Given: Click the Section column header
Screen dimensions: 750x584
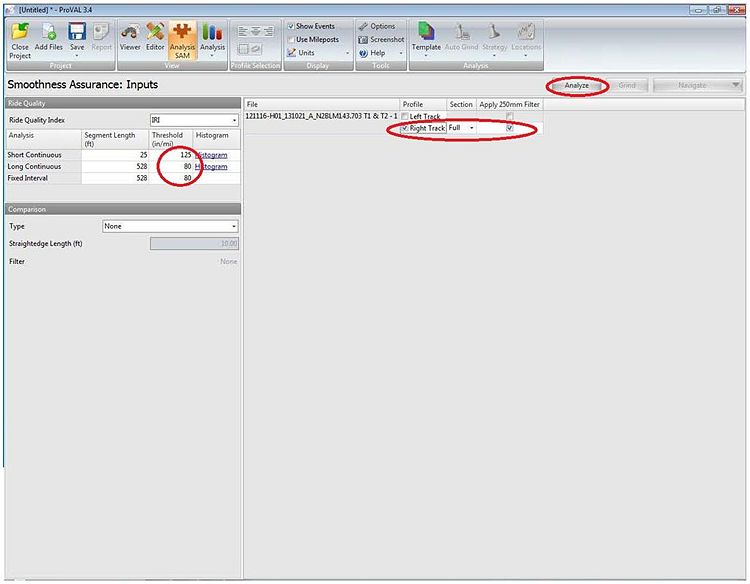Looking at the screenshot, I should [x=461, y=104].
